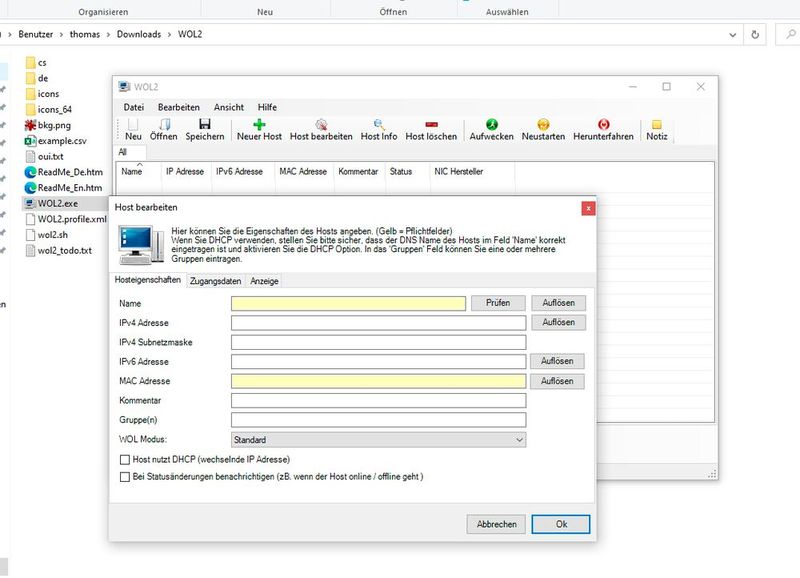Screen dimensions: 800x578
Task: Switch to the Anzeige tab
Action: (264, 282)
